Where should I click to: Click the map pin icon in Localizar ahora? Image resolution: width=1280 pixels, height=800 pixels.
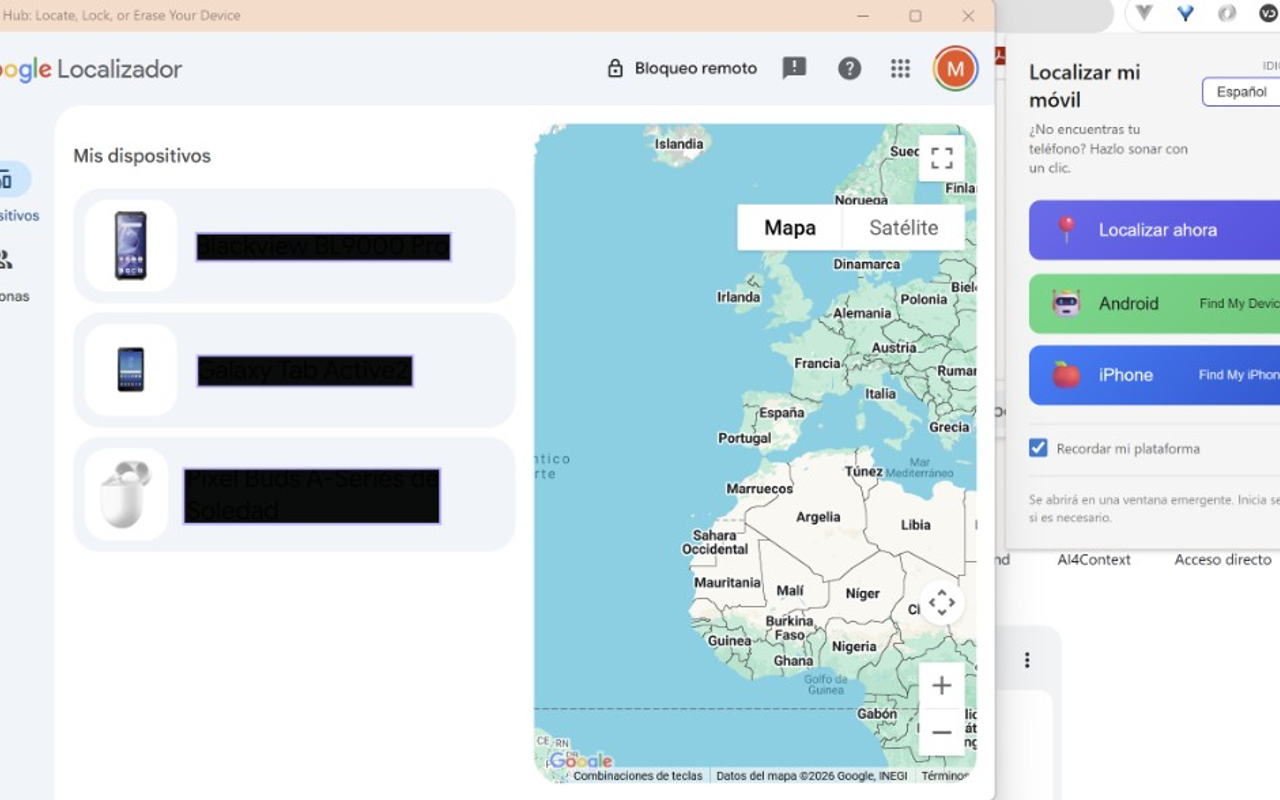click(1066, 229)
